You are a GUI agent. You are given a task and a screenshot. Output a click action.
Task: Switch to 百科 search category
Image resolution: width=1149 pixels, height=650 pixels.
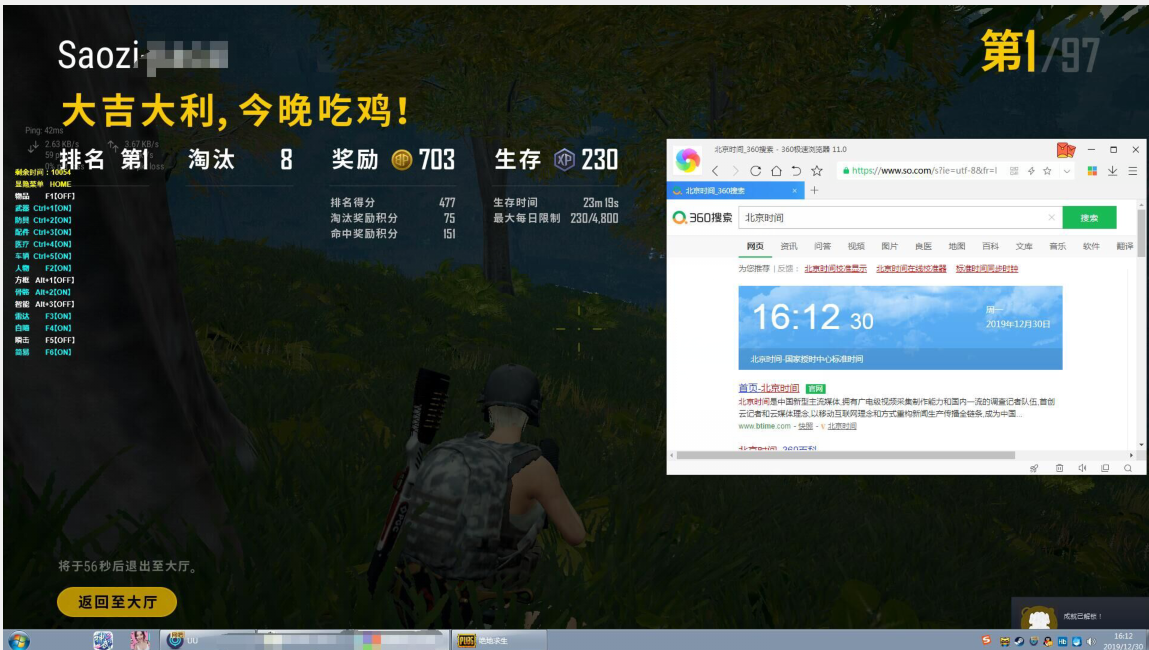click(x=990, y=246)
